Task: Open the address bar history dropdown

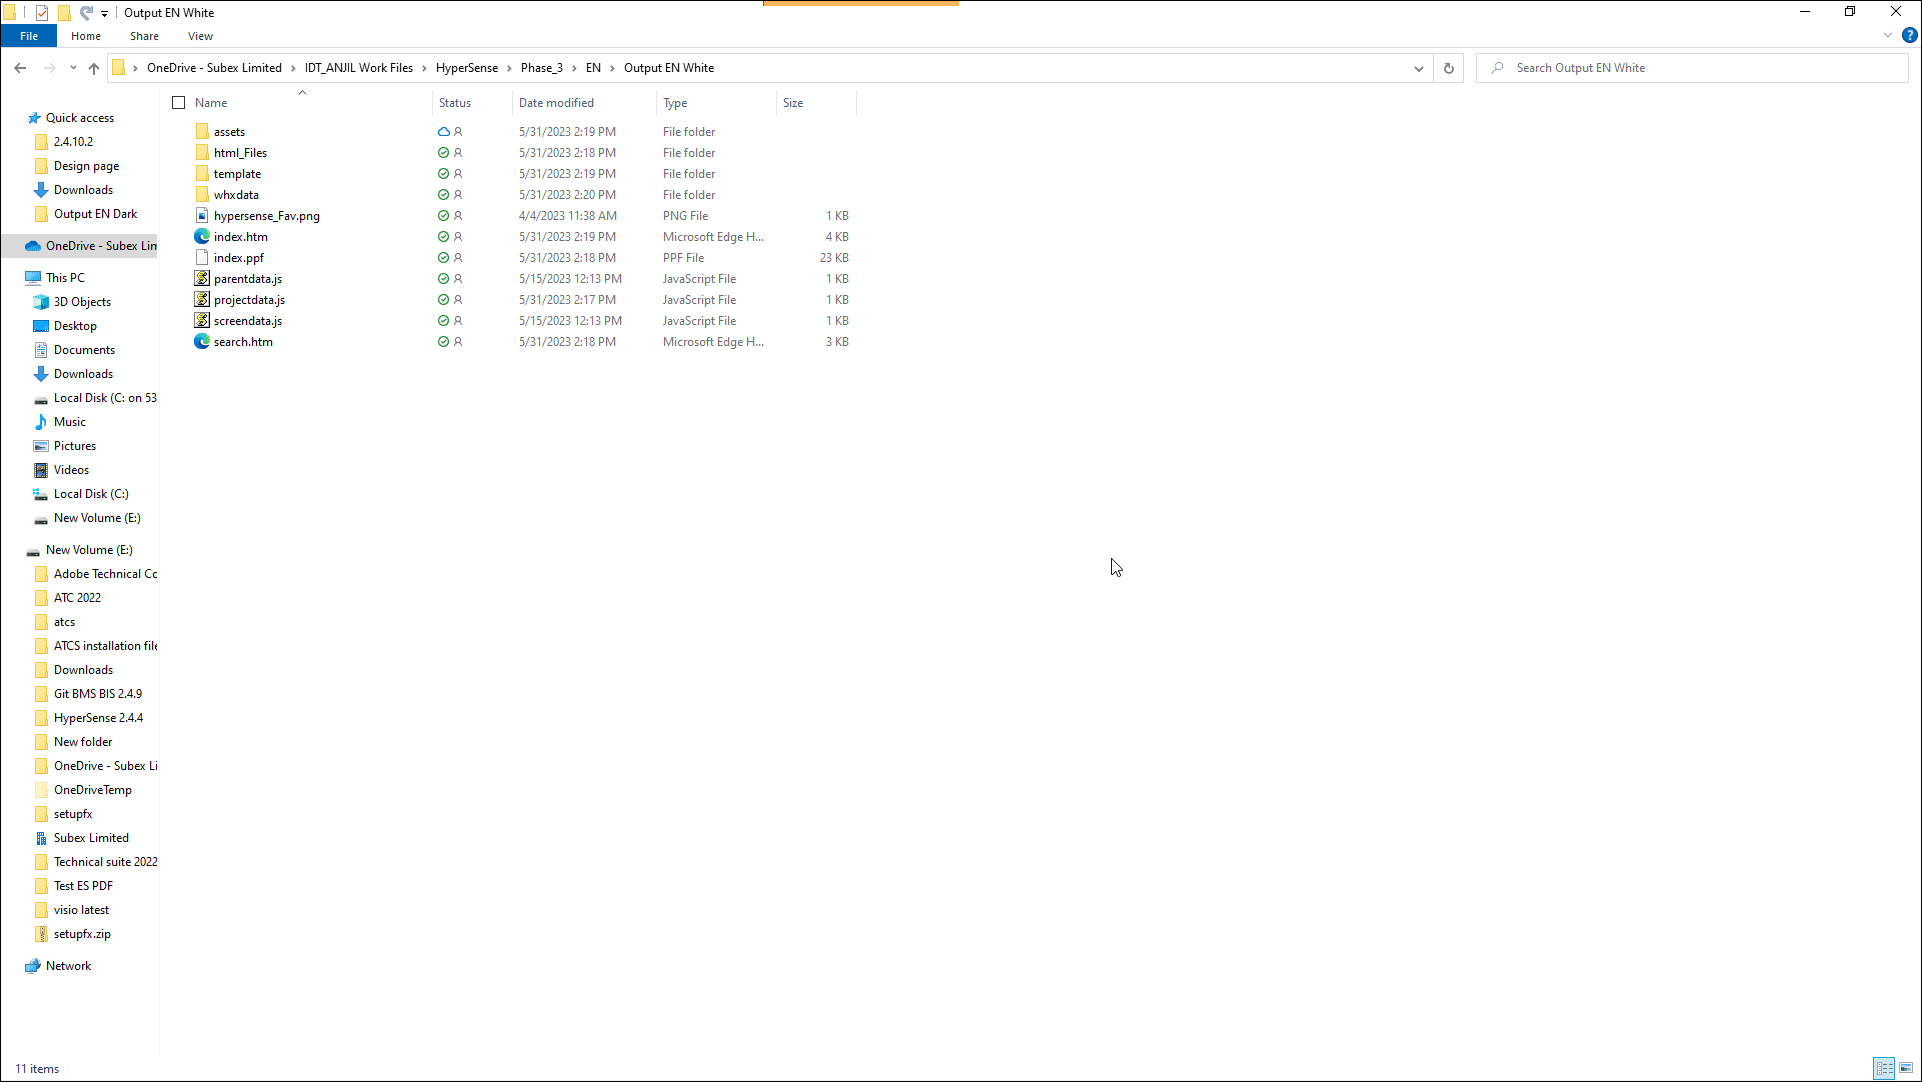Action: 1418,68
